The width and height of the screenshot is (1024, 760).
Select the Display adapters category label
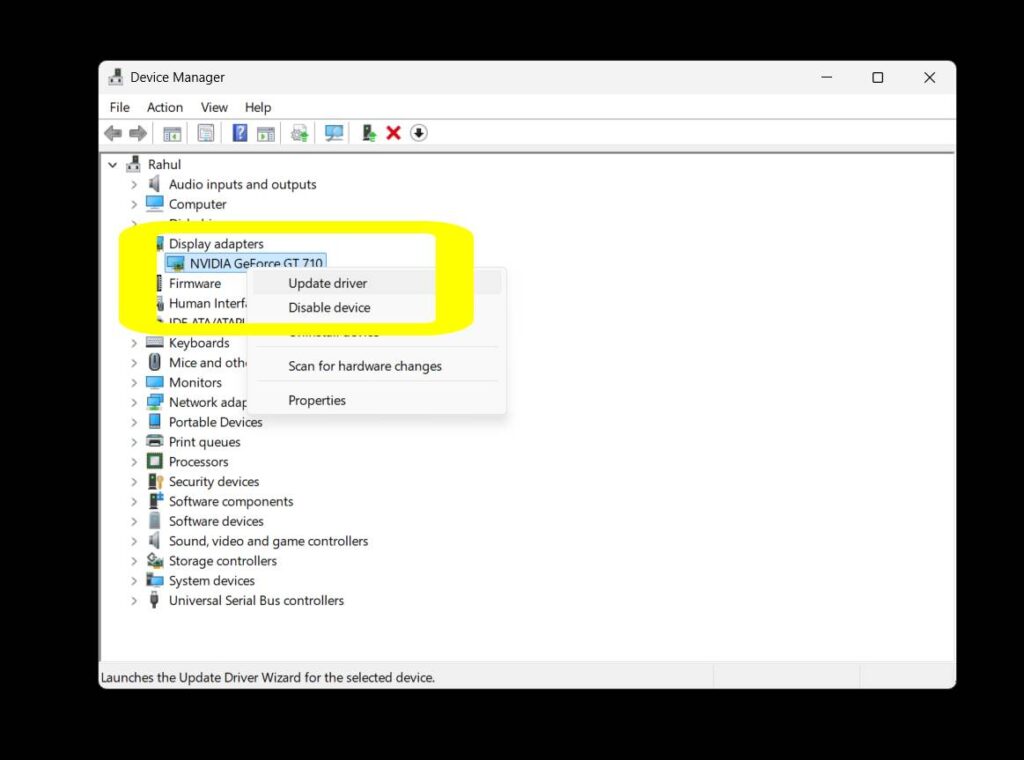click(x=216, y=244)
